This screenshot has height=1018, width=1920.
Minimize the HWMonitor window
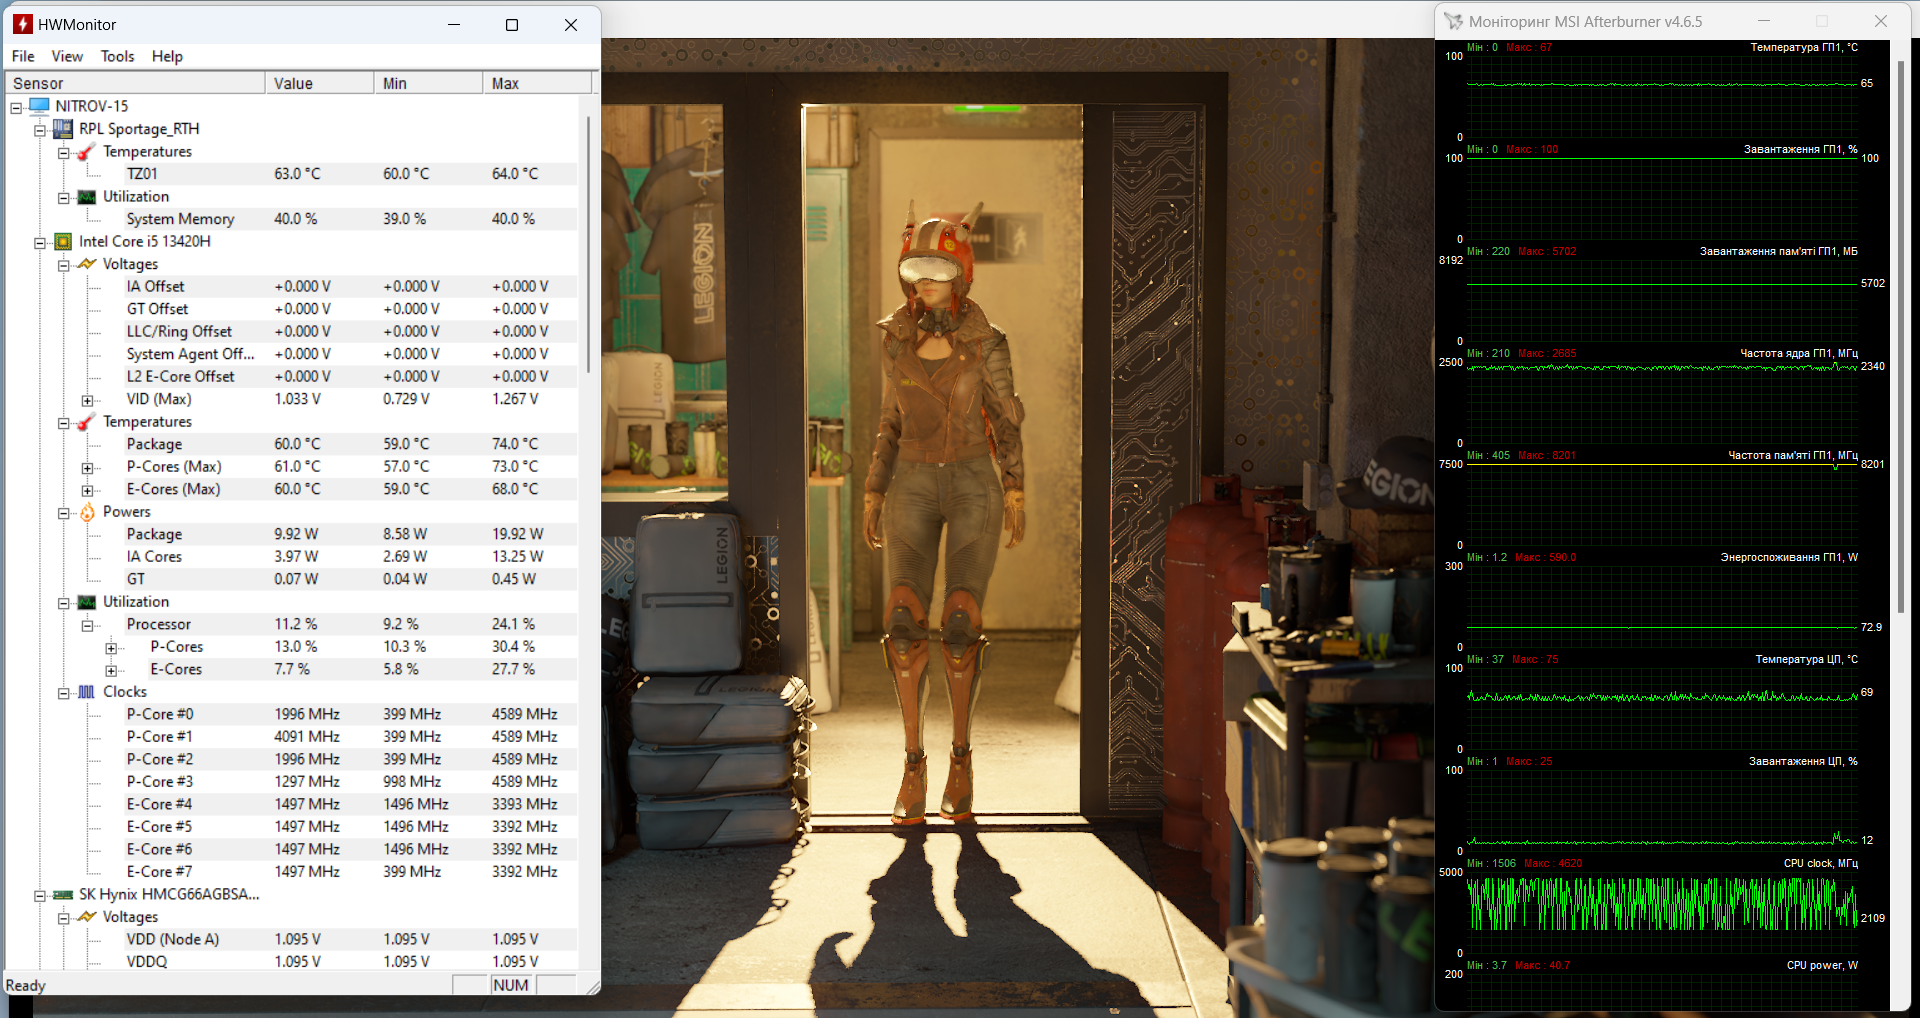pyautogui.click(x=454, y=24)
